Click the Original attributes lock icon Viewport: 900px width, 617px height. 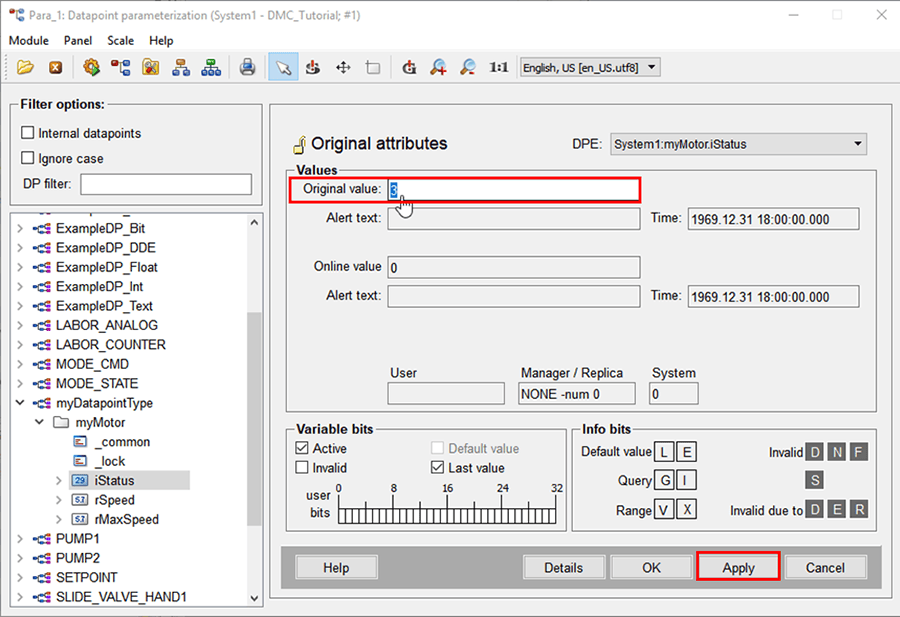click(x=299, y=145)
